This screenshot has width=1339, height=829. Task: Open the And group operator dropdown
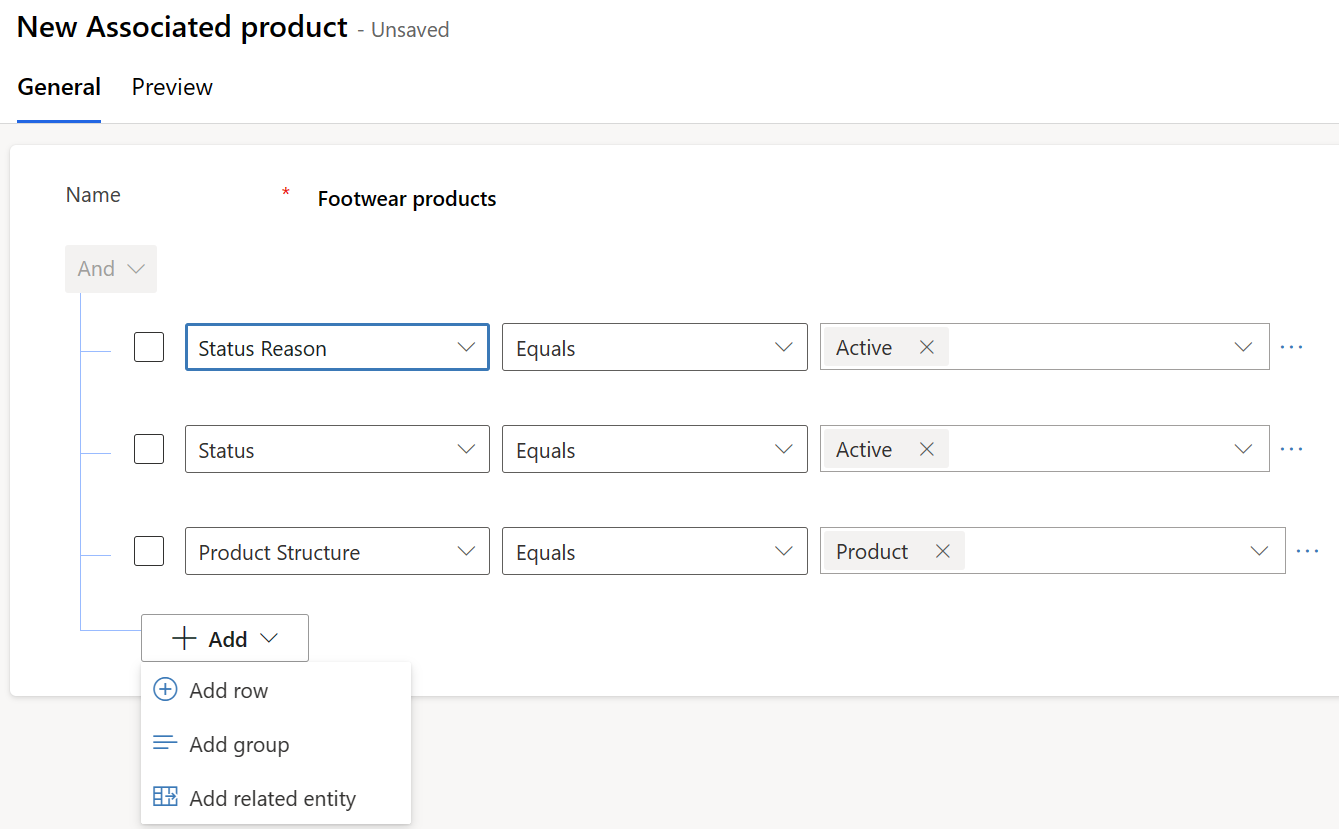111,269
